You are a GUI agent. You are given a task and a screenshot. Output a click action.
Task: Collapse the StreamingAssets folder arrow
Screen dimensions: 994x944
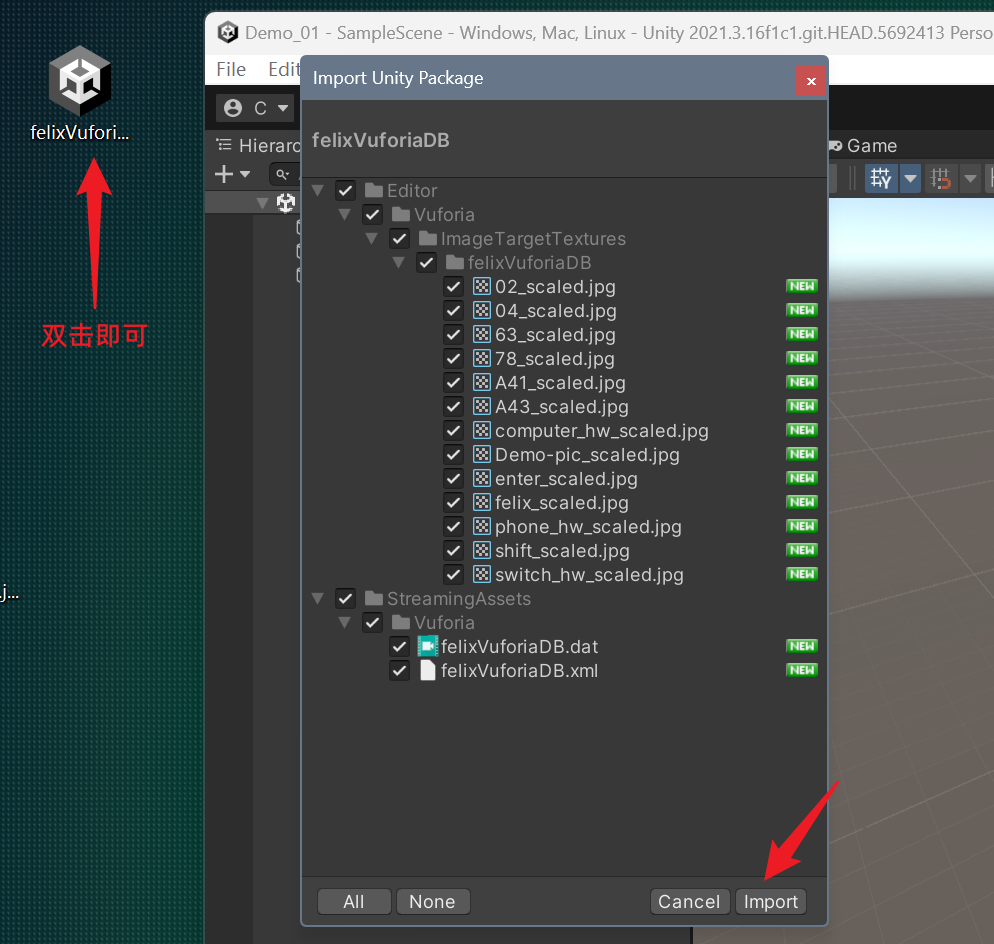click(318, 598)
